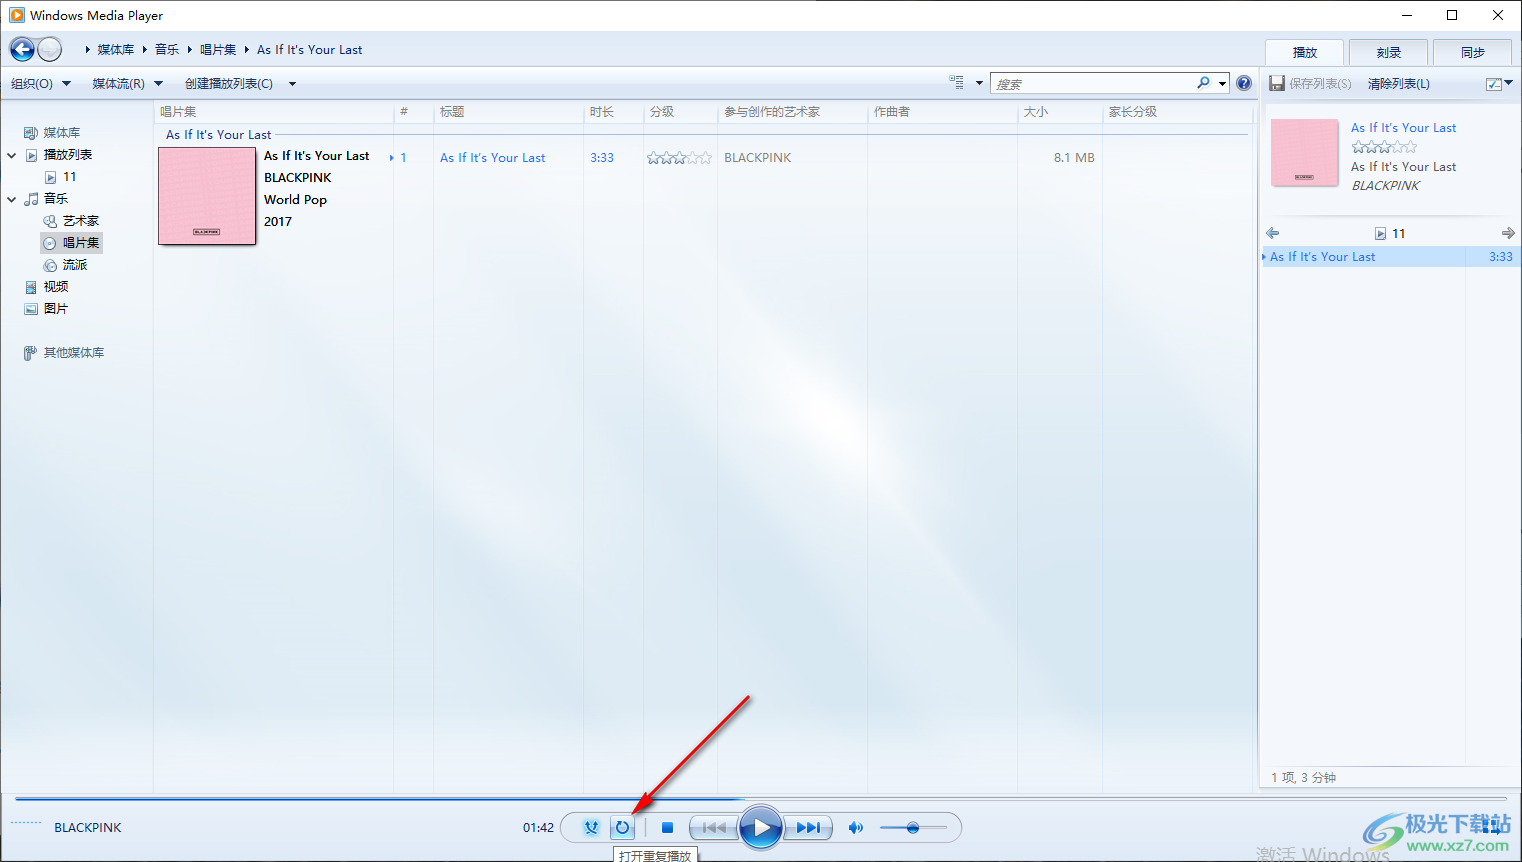This screenshot has width=1522, height=862.
Task: Sort by the 唱片集 column header
Action: point(273,112)
